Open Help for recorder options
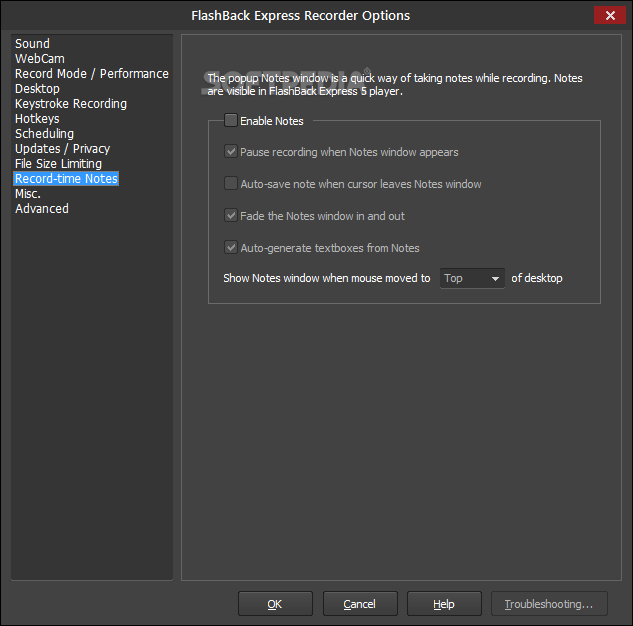This screenshot has height=626, width=633. point(444,604)
